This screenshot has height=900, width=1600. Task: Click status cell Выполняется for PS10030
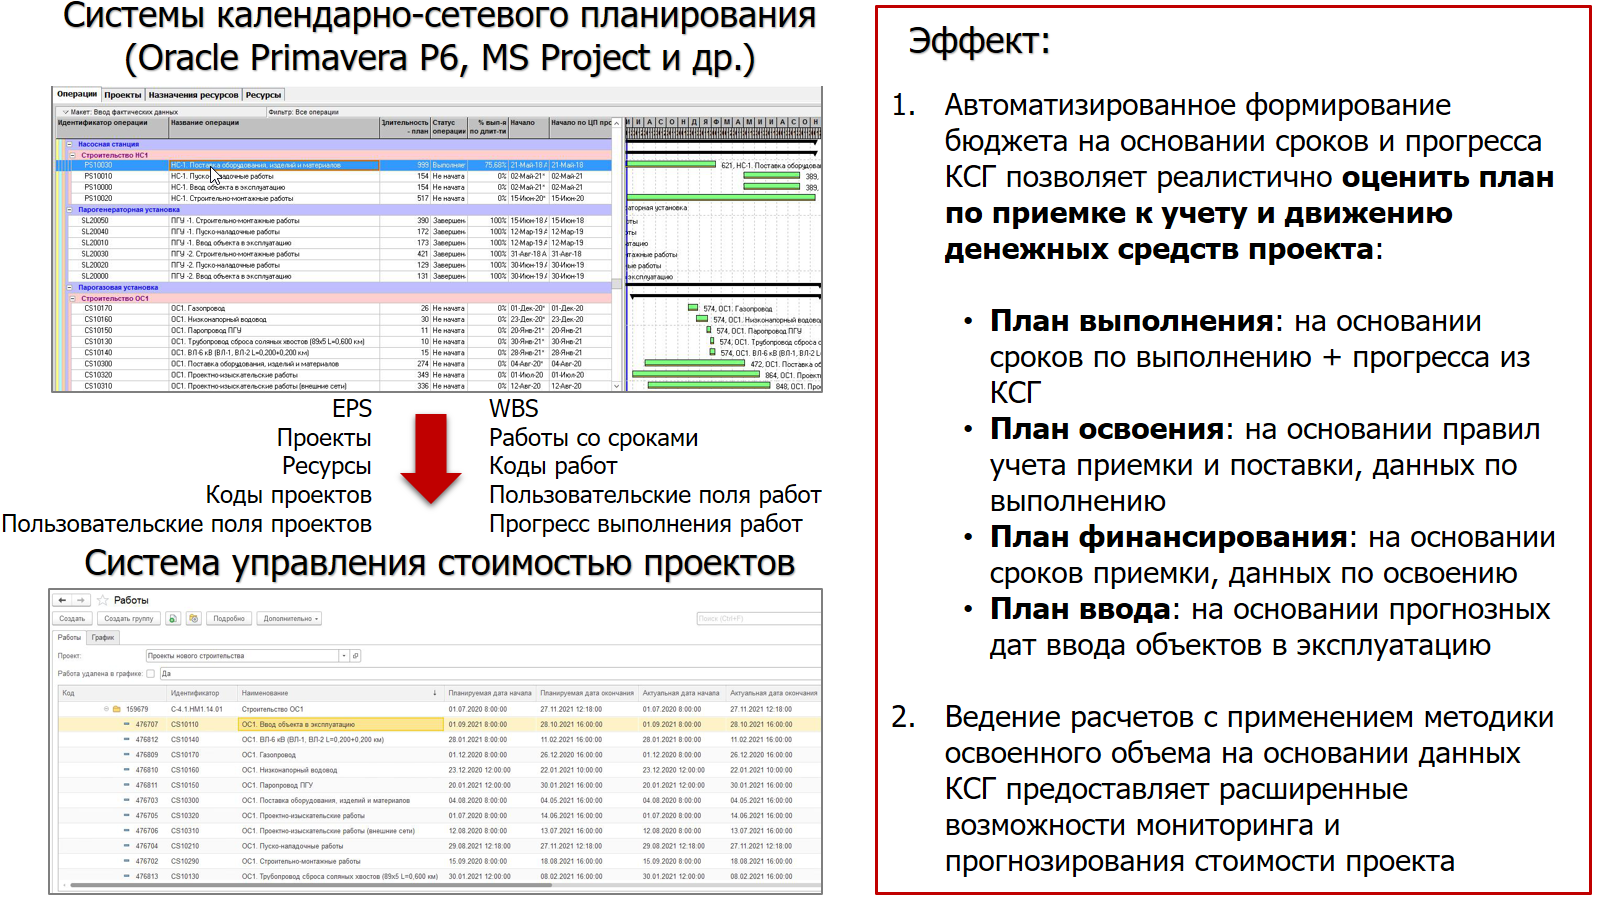coord(449,165)
